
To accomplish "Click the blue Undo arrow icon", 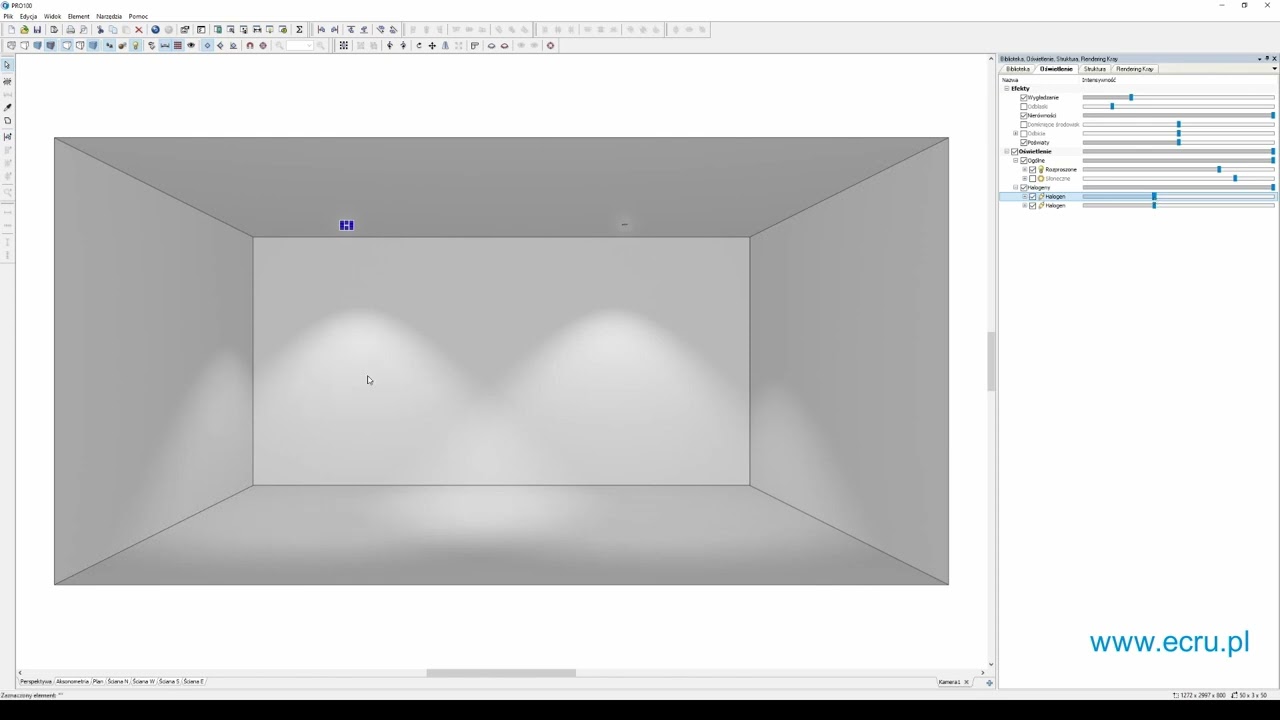I will (x=155, y=30).
